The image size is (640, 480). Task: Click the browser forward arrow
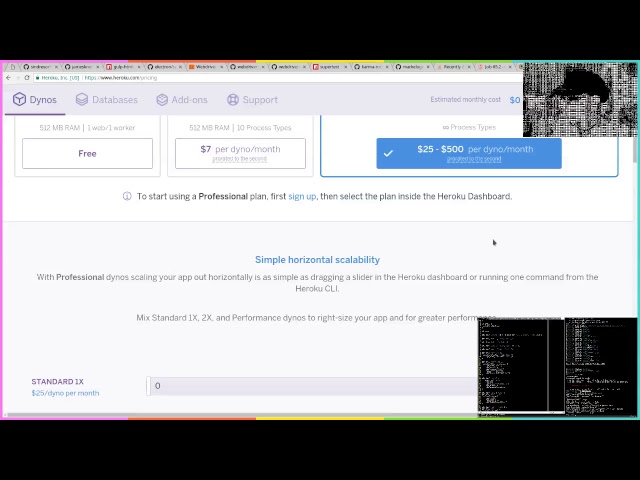pos(18,78)
